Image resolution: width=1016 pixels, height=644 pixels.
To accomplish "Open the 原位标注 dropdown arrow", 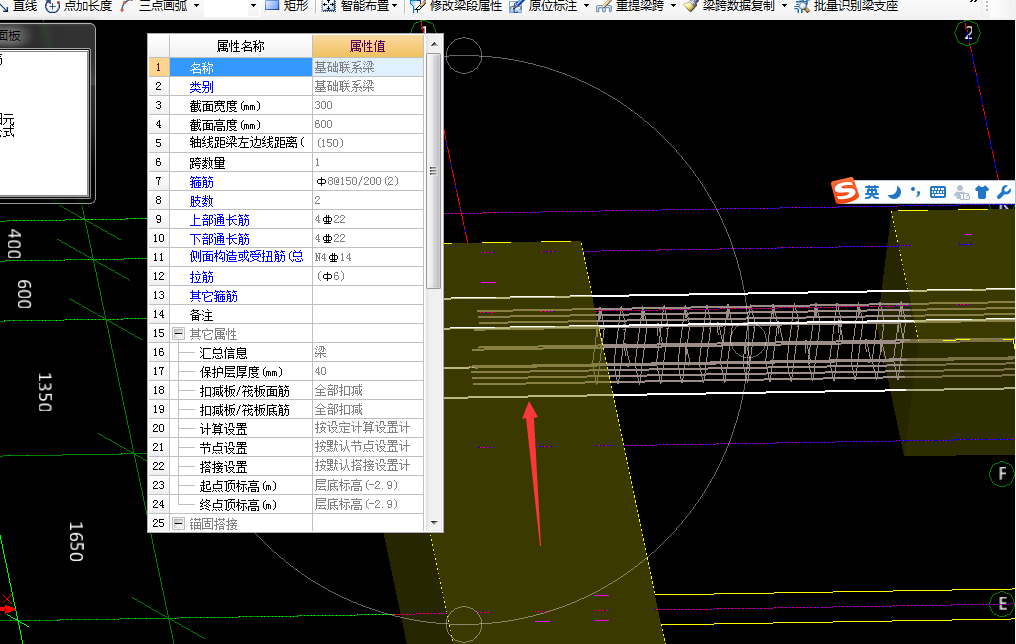I will (x=586, y=6).
